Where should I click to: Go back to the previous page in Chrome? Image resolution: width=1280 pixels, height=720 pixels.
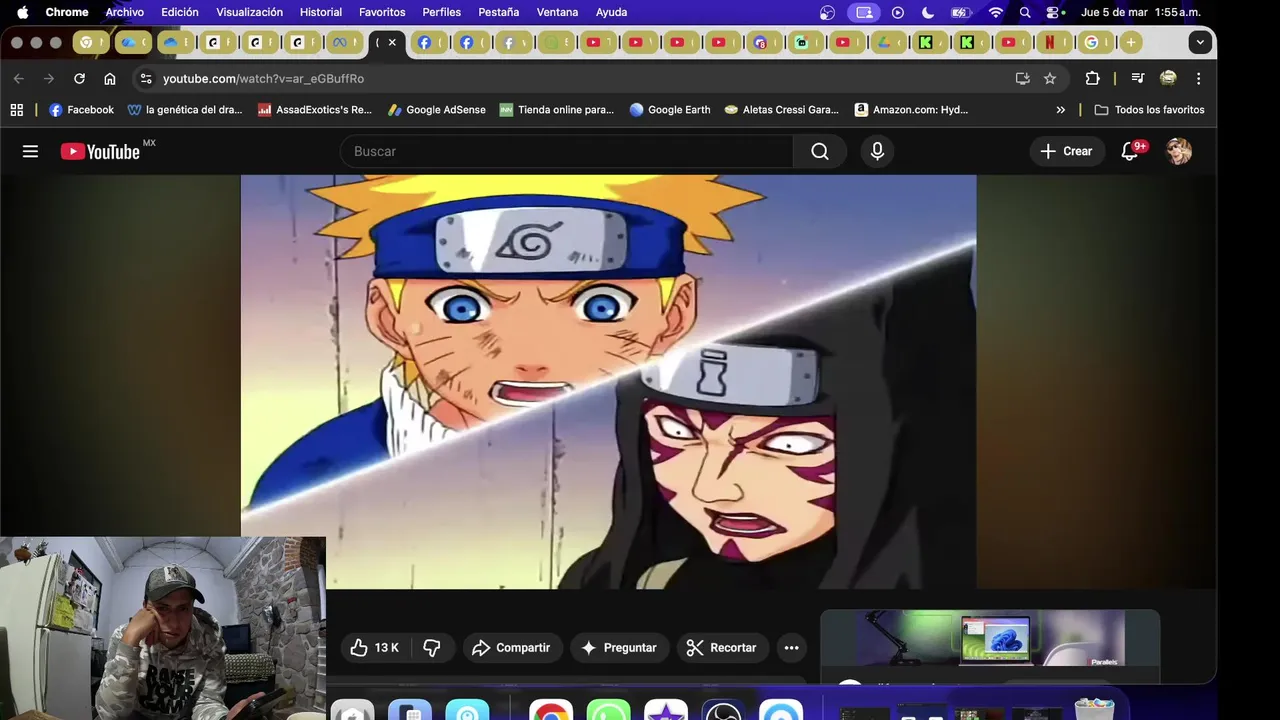point(18,78)
